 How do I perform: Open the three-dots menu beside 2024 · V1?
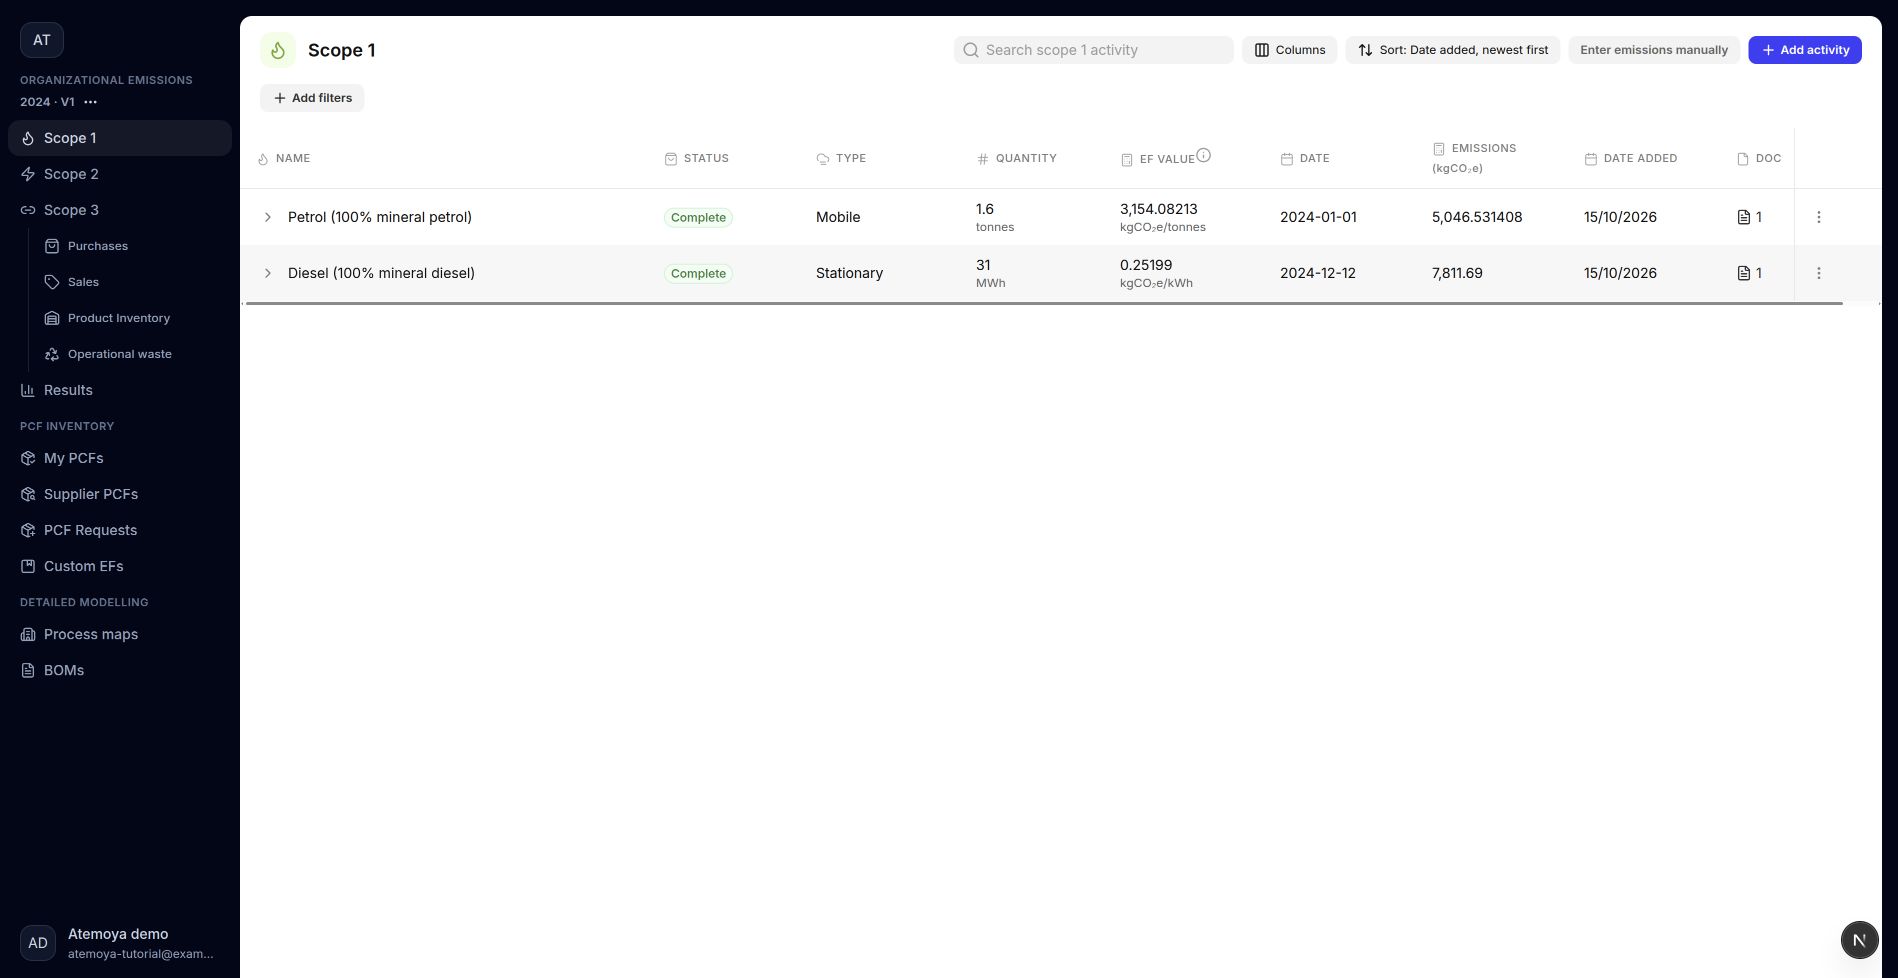91,102
